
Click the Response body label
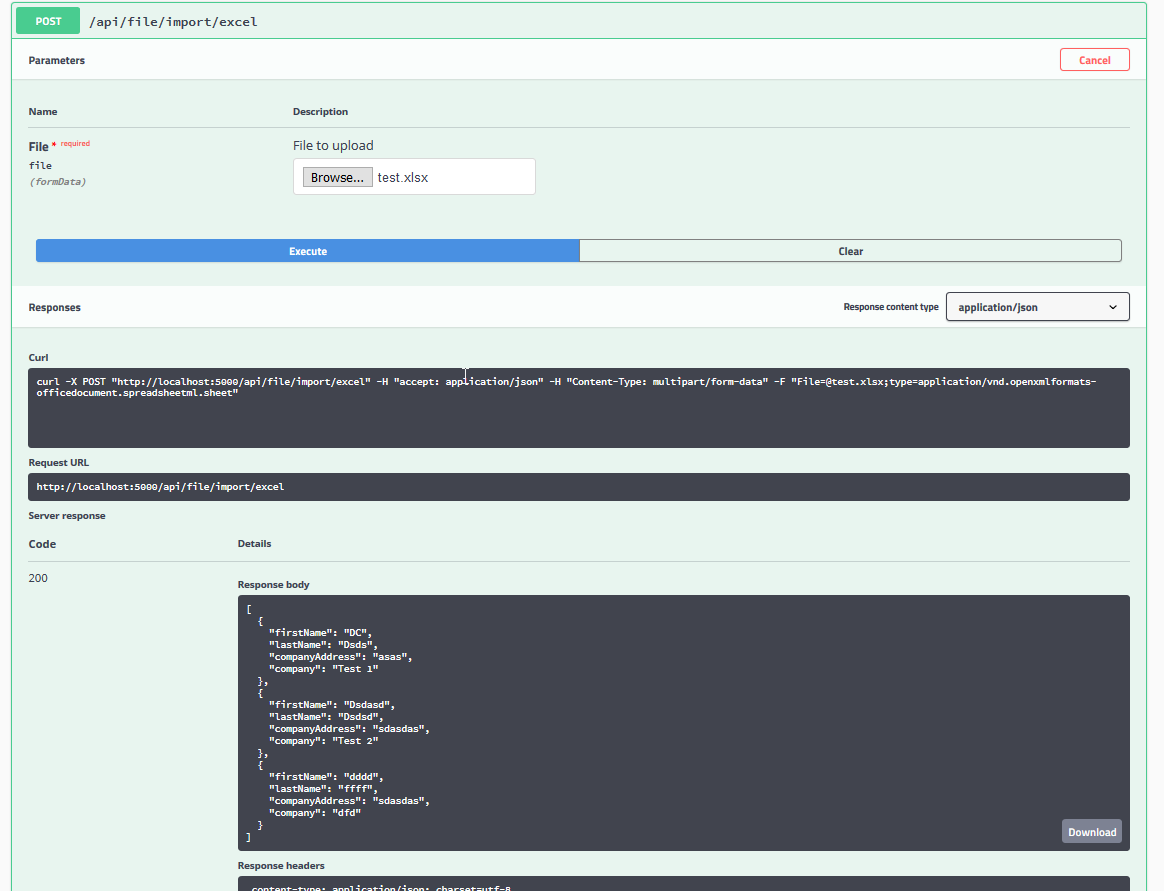[x=273, y=585]
